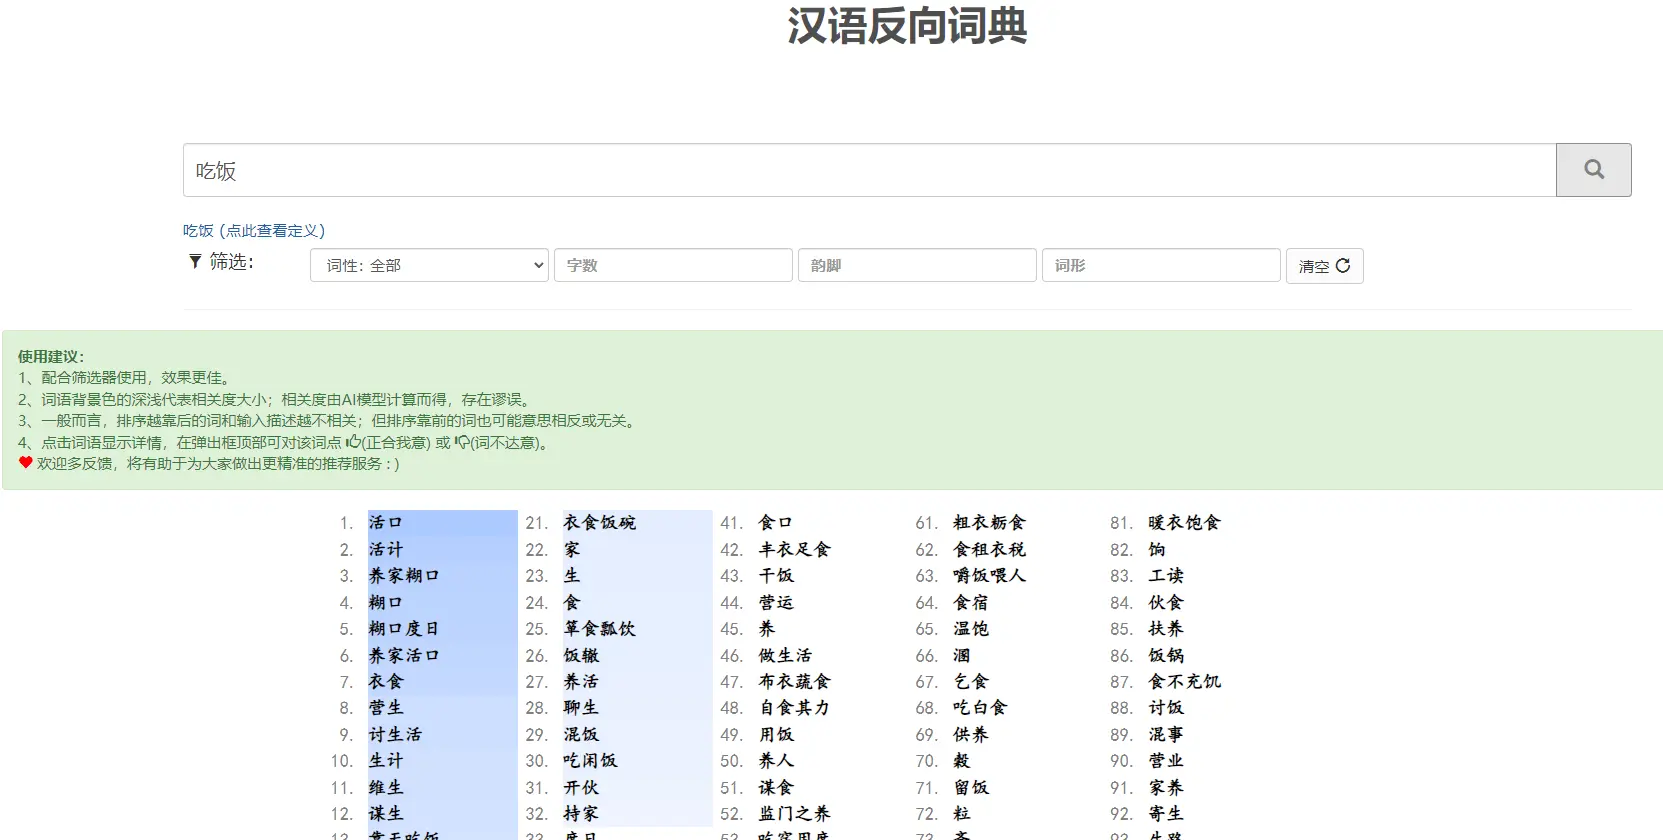This screenshot has height=840, width=1663.
Task: Open result word 食不充饥
Action: (x=1184, y=681)
